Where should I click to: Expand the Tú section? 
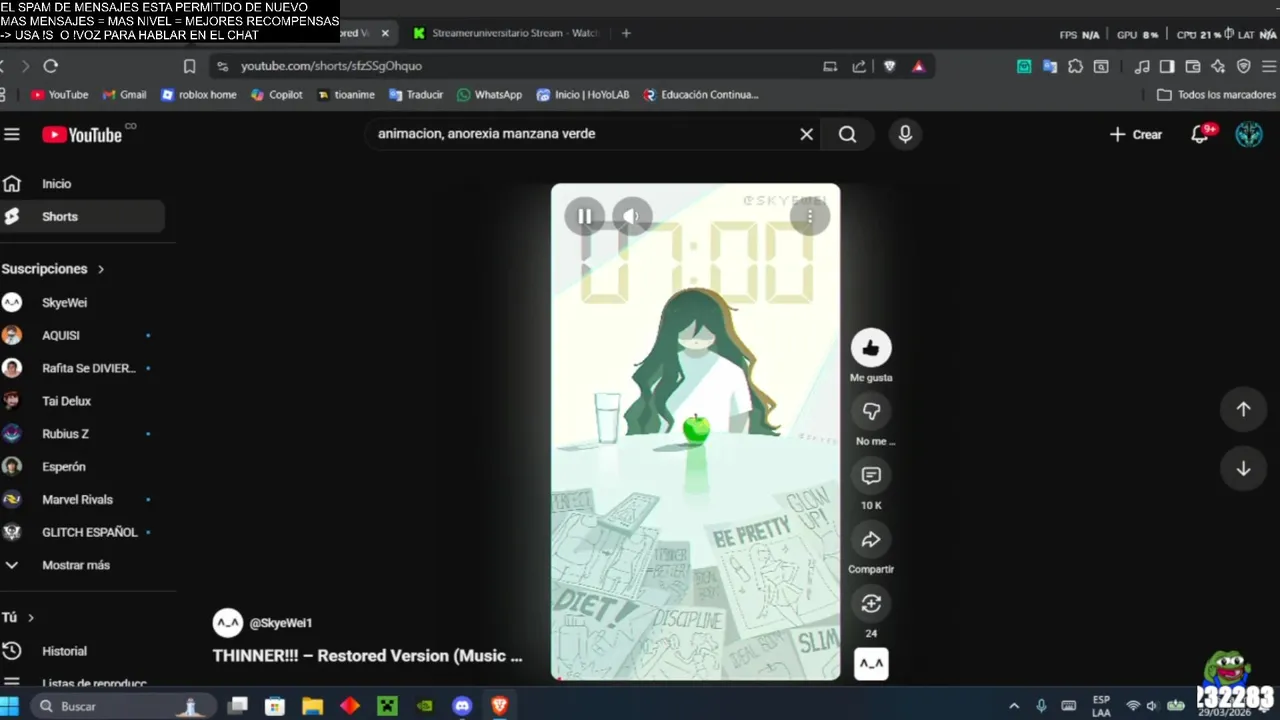point(18,618)
